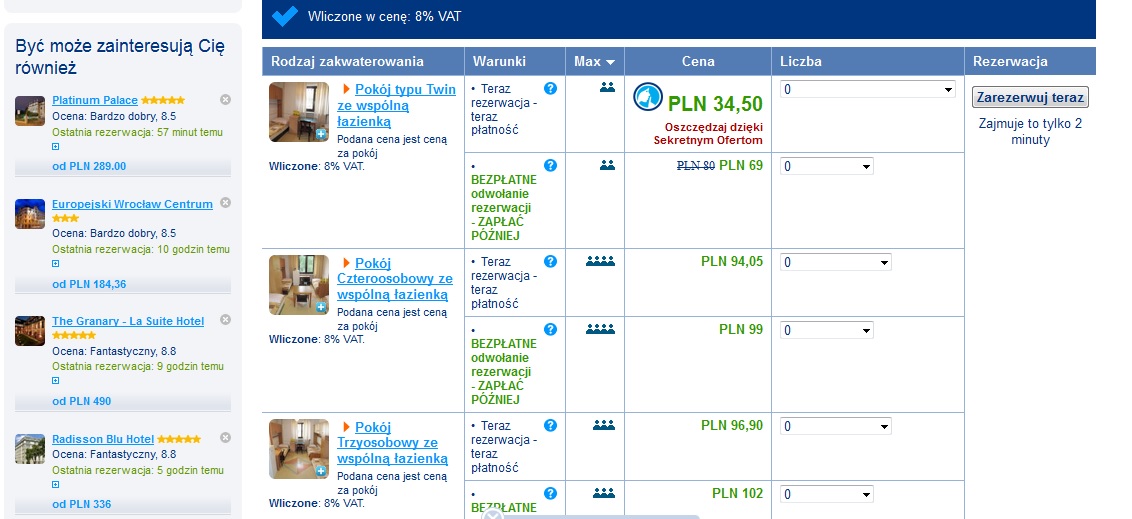Open Radisson Blu Hotel link
Image resolution: width=1132 pixels, height=519 pixels.
coord(103,439)
